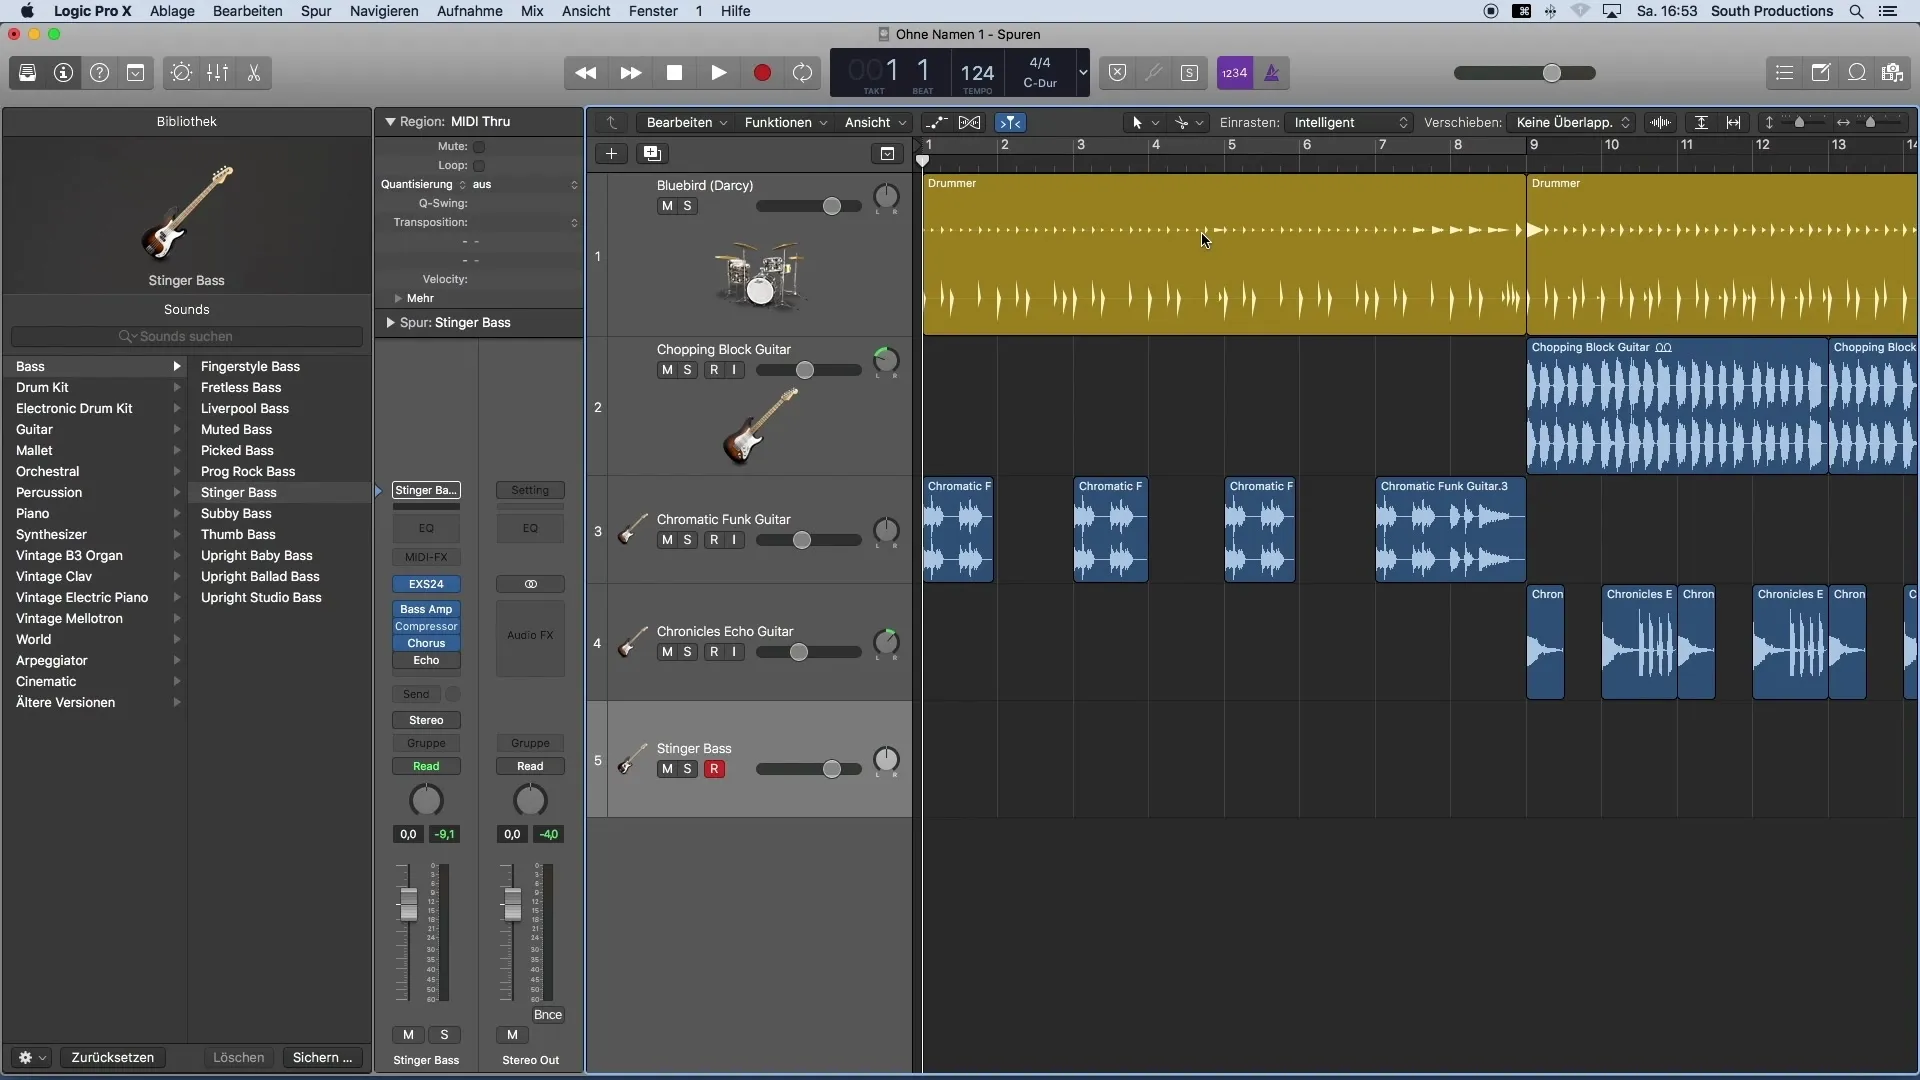Open the media Browsers icon
This screenshot has width=1920, height=1080.
click(1892, 73)
